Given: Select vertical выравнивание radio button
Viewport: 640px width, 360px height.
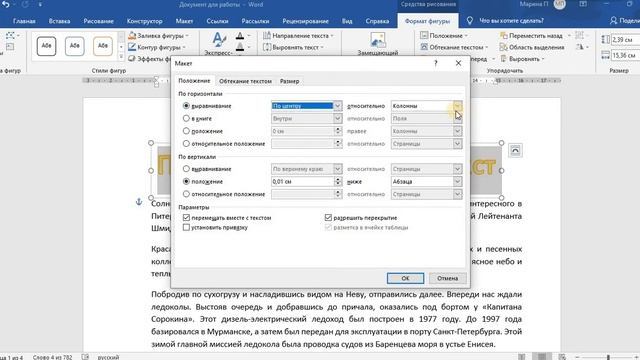Looking at the screenshot, I should [x=186, y=169].
